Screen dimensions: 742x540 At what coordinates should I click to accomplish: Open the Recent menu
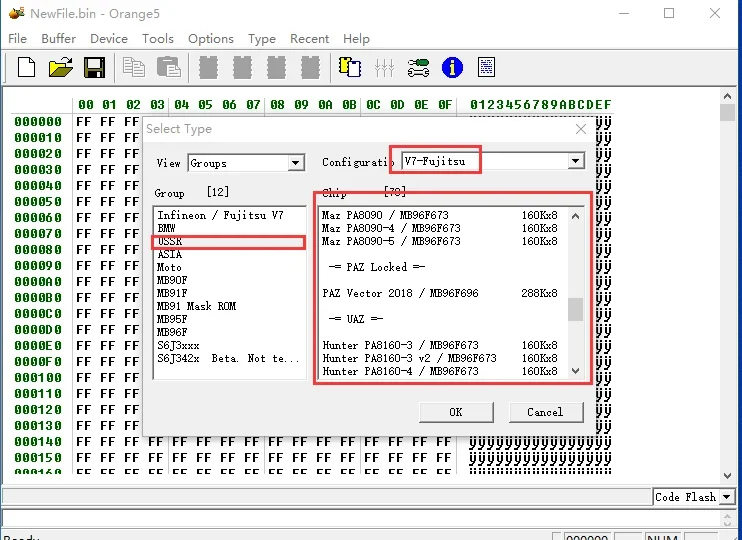tap(309, 39)
